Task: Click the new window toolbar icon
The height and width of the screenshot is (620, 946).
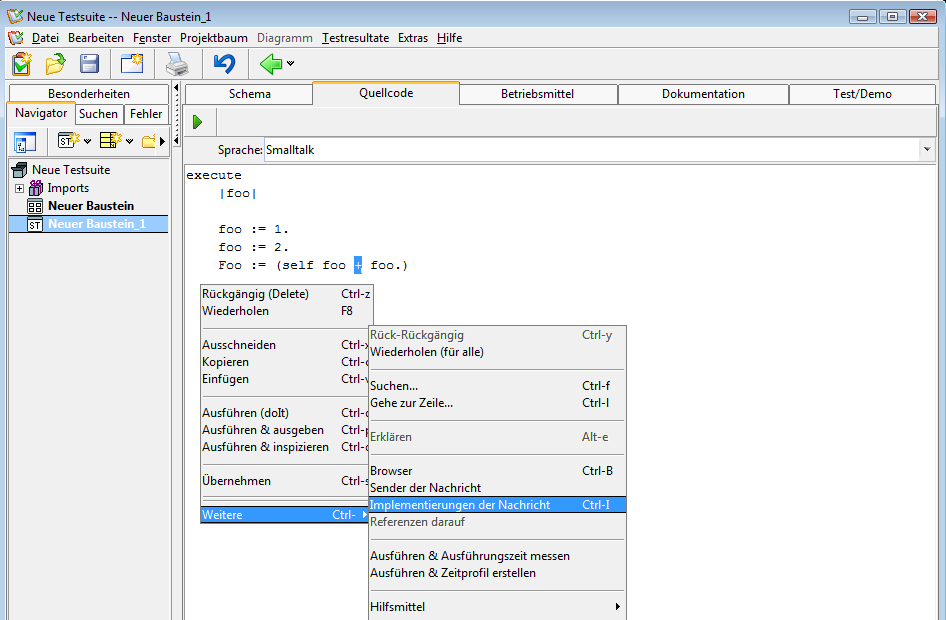Action: 132,65
